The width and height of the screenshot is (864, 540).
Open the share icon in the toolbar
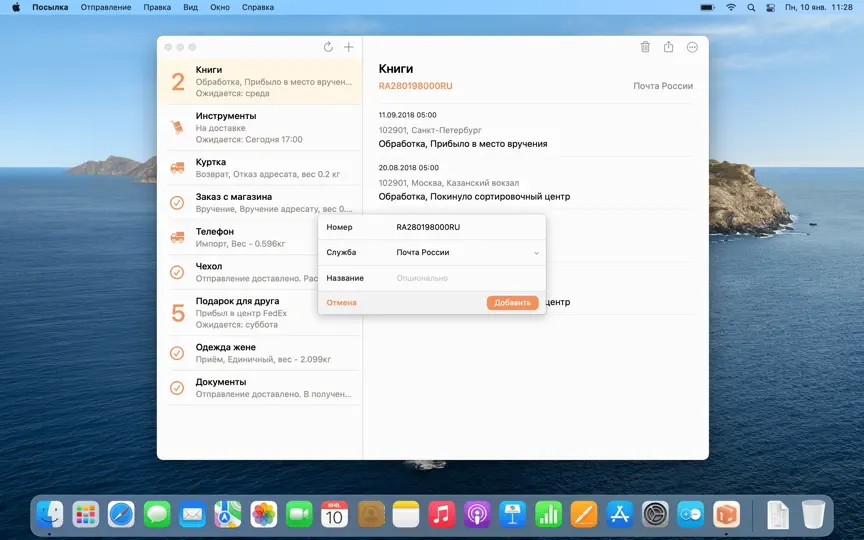tap(668, 47)
